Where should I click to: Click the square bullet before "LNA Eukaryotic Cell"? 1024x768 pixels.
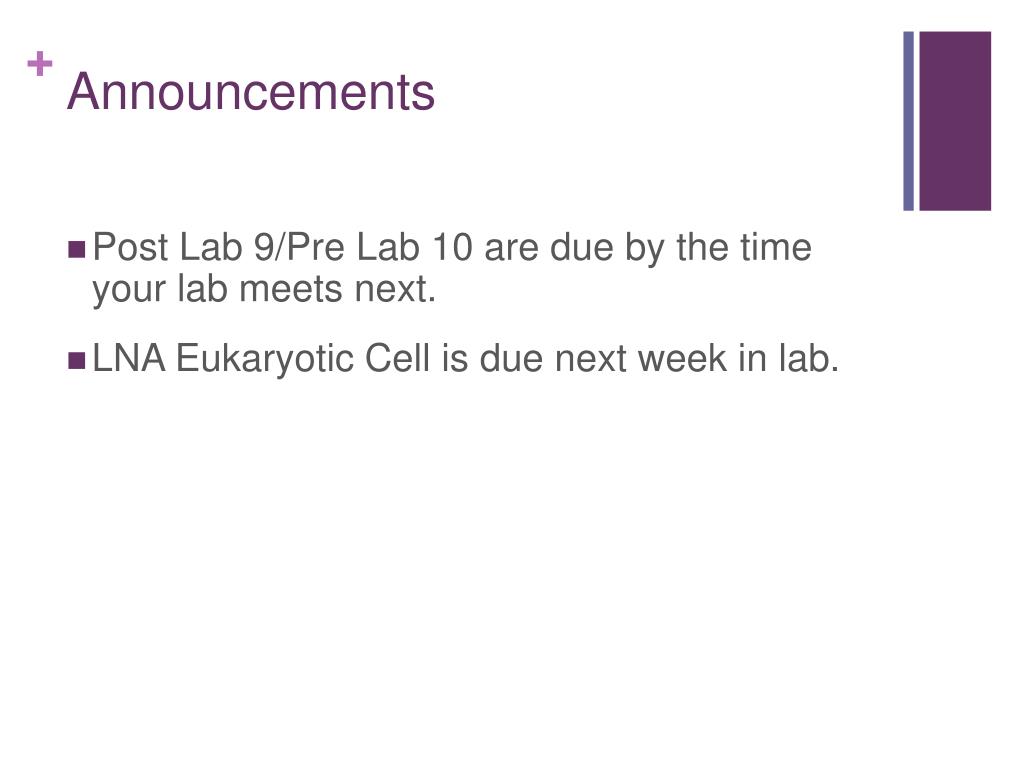(76, 360)
